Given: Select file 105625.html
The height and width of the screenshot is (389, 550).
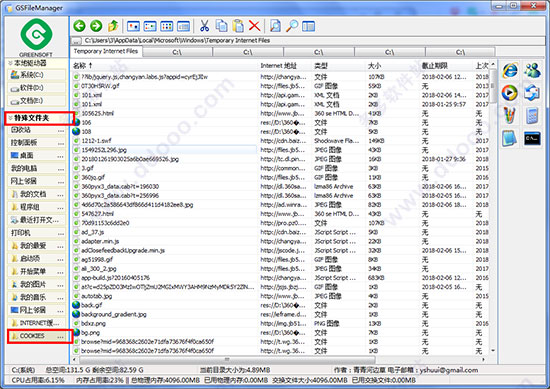Looking at the screenshot, I should 97,113.
